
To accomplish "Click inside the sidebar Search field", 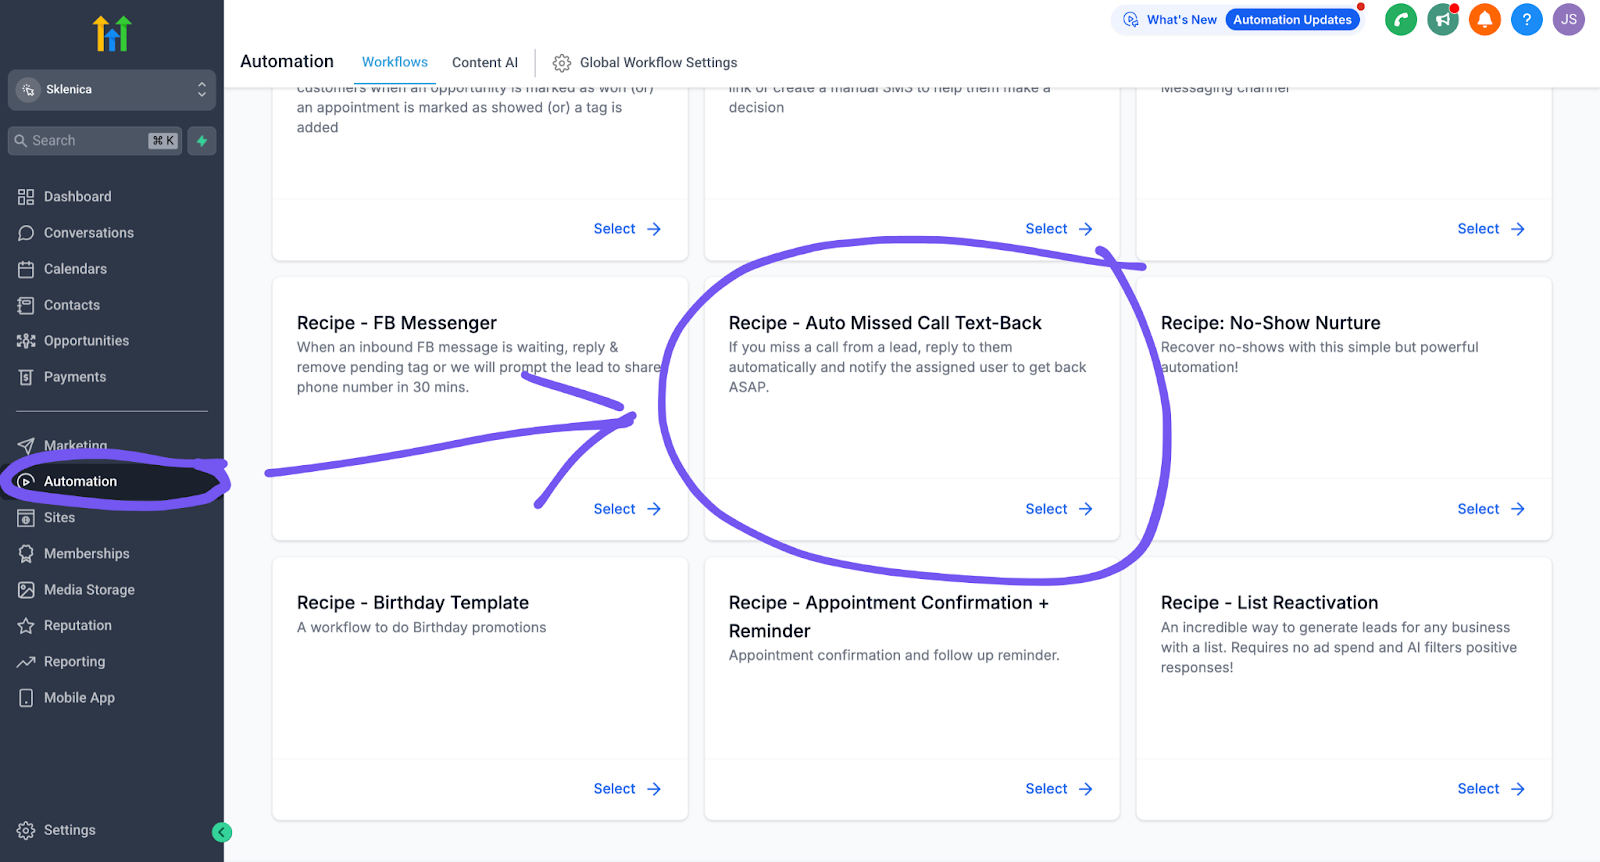I will click(95, 141).
